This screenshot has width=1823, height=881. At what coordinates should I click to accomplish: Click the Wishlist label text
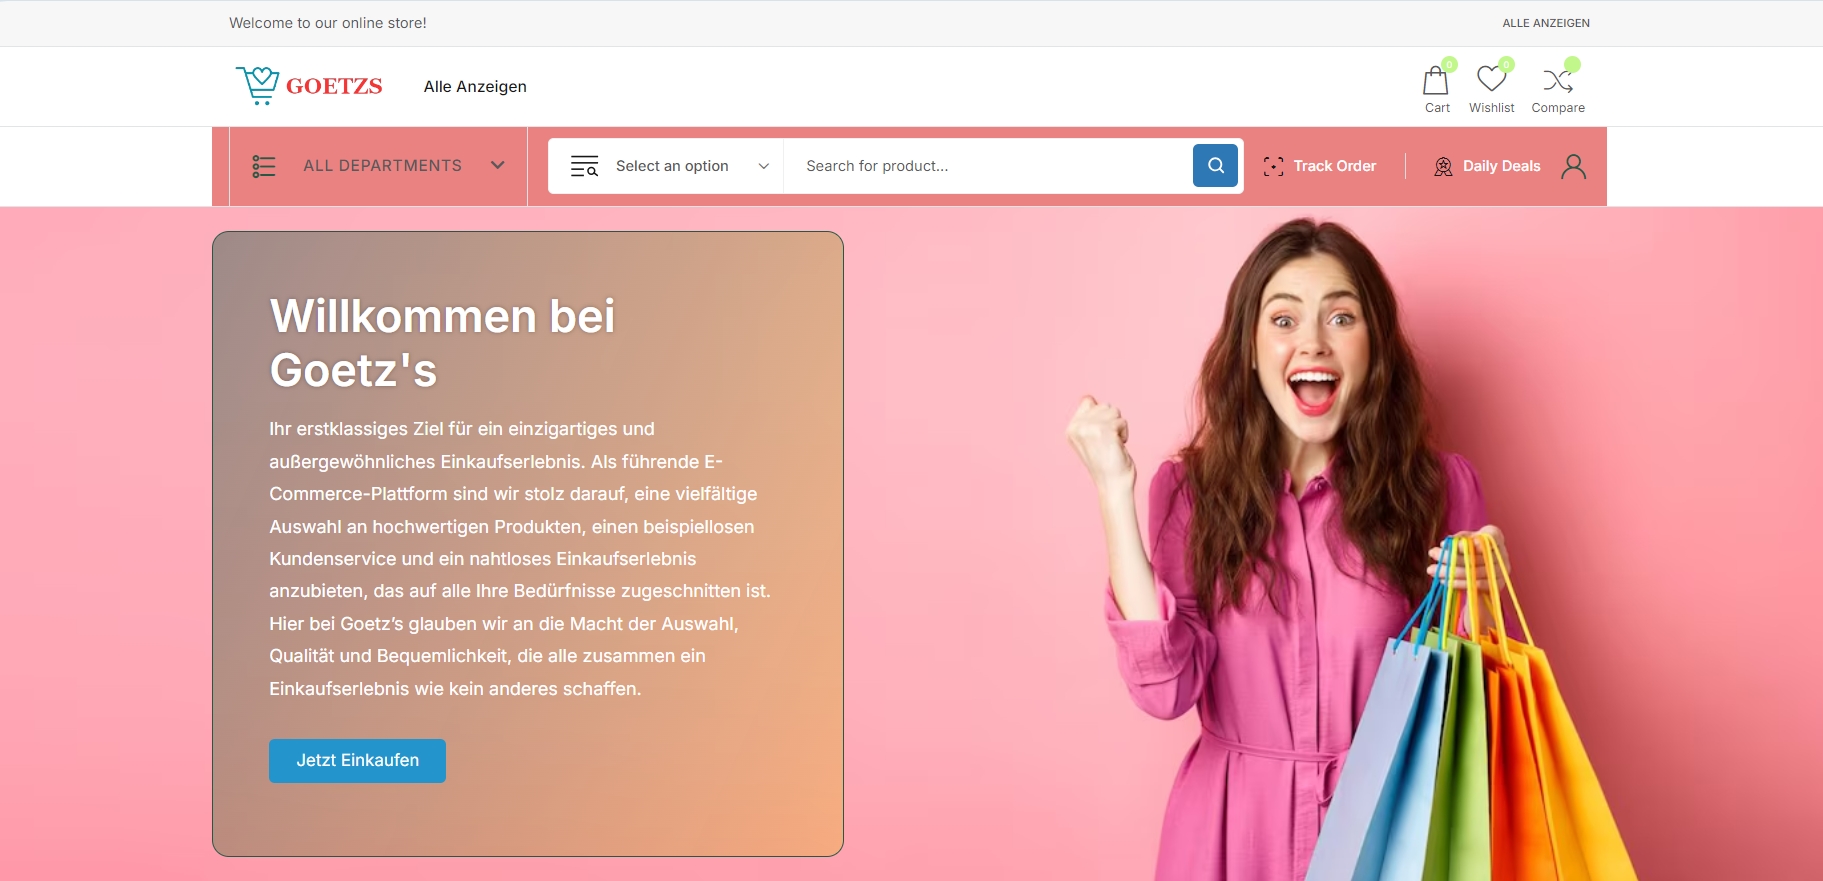(1491, 108)
